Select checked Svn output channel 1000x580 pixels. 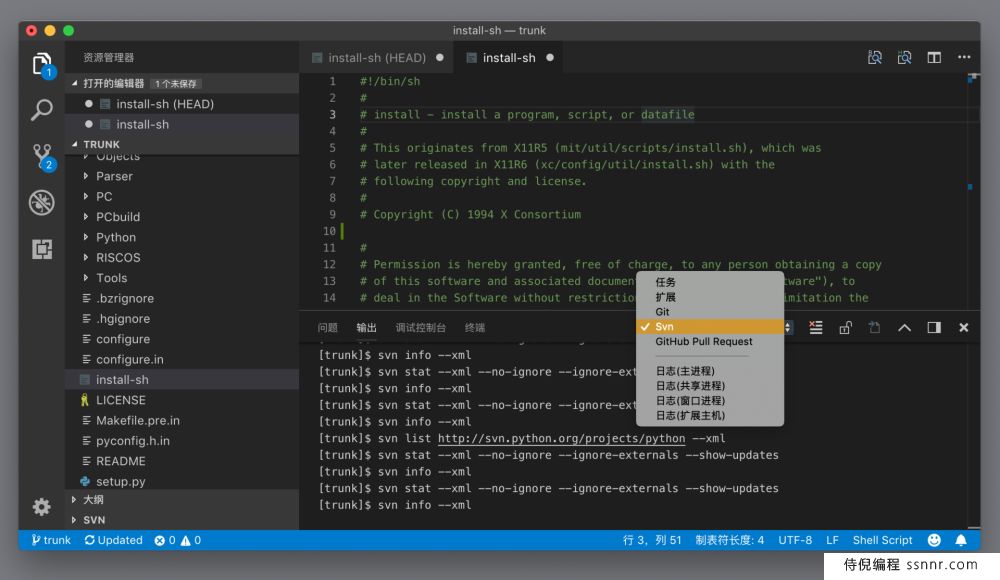click(x=710, y=327)
